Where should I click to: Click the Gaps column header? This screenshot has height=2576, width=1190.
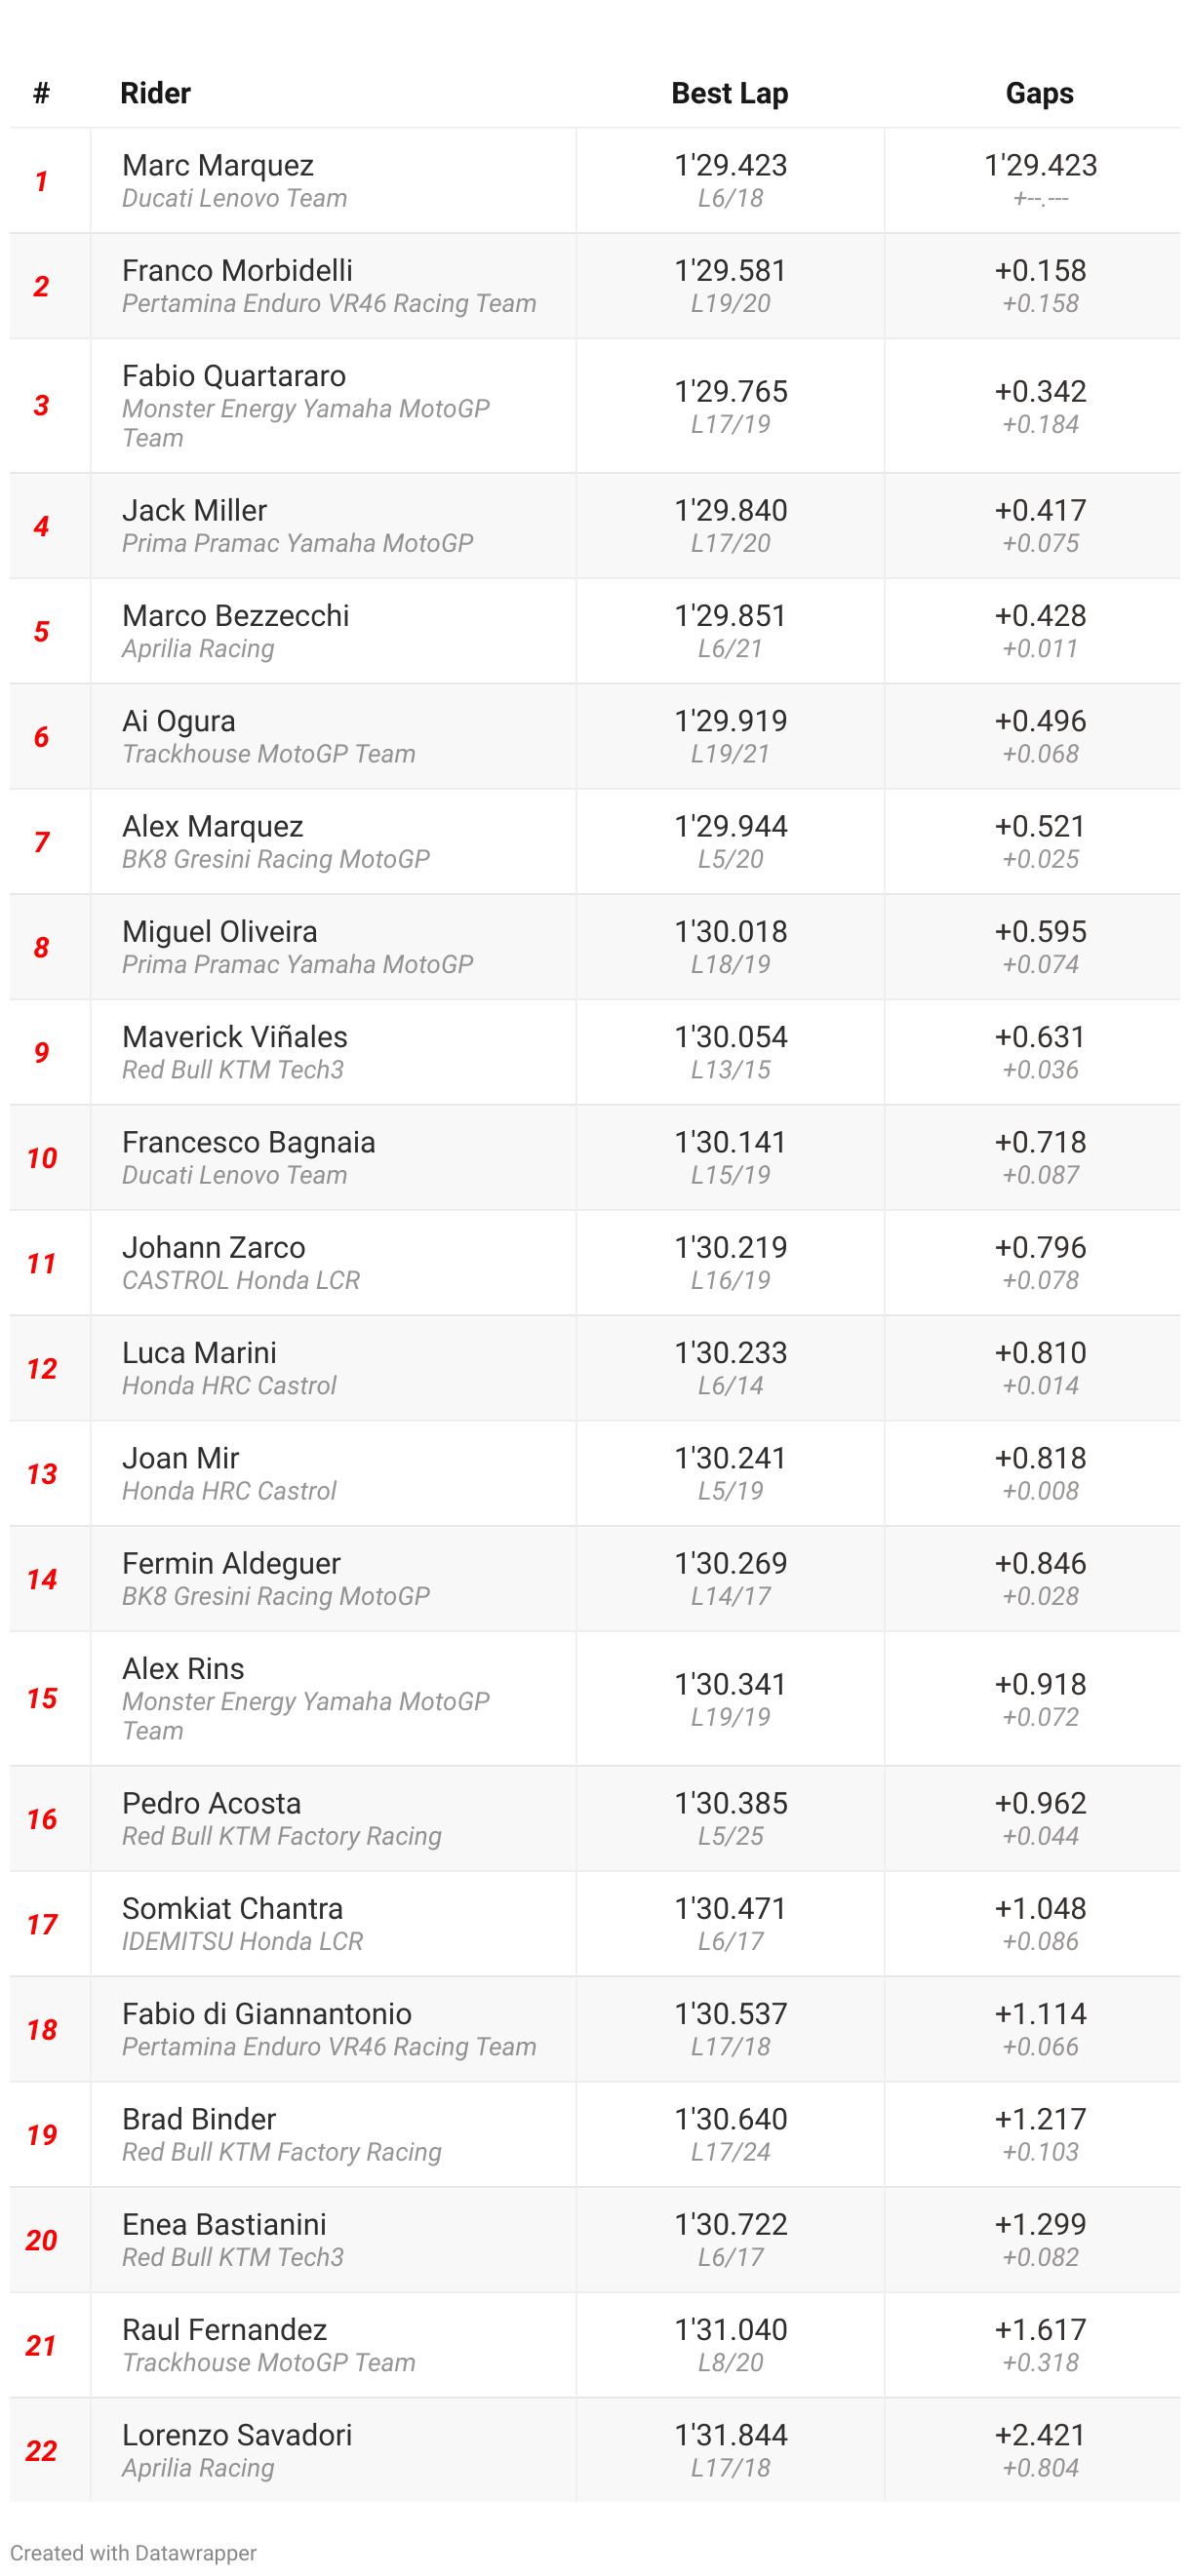pos(1039,93)
